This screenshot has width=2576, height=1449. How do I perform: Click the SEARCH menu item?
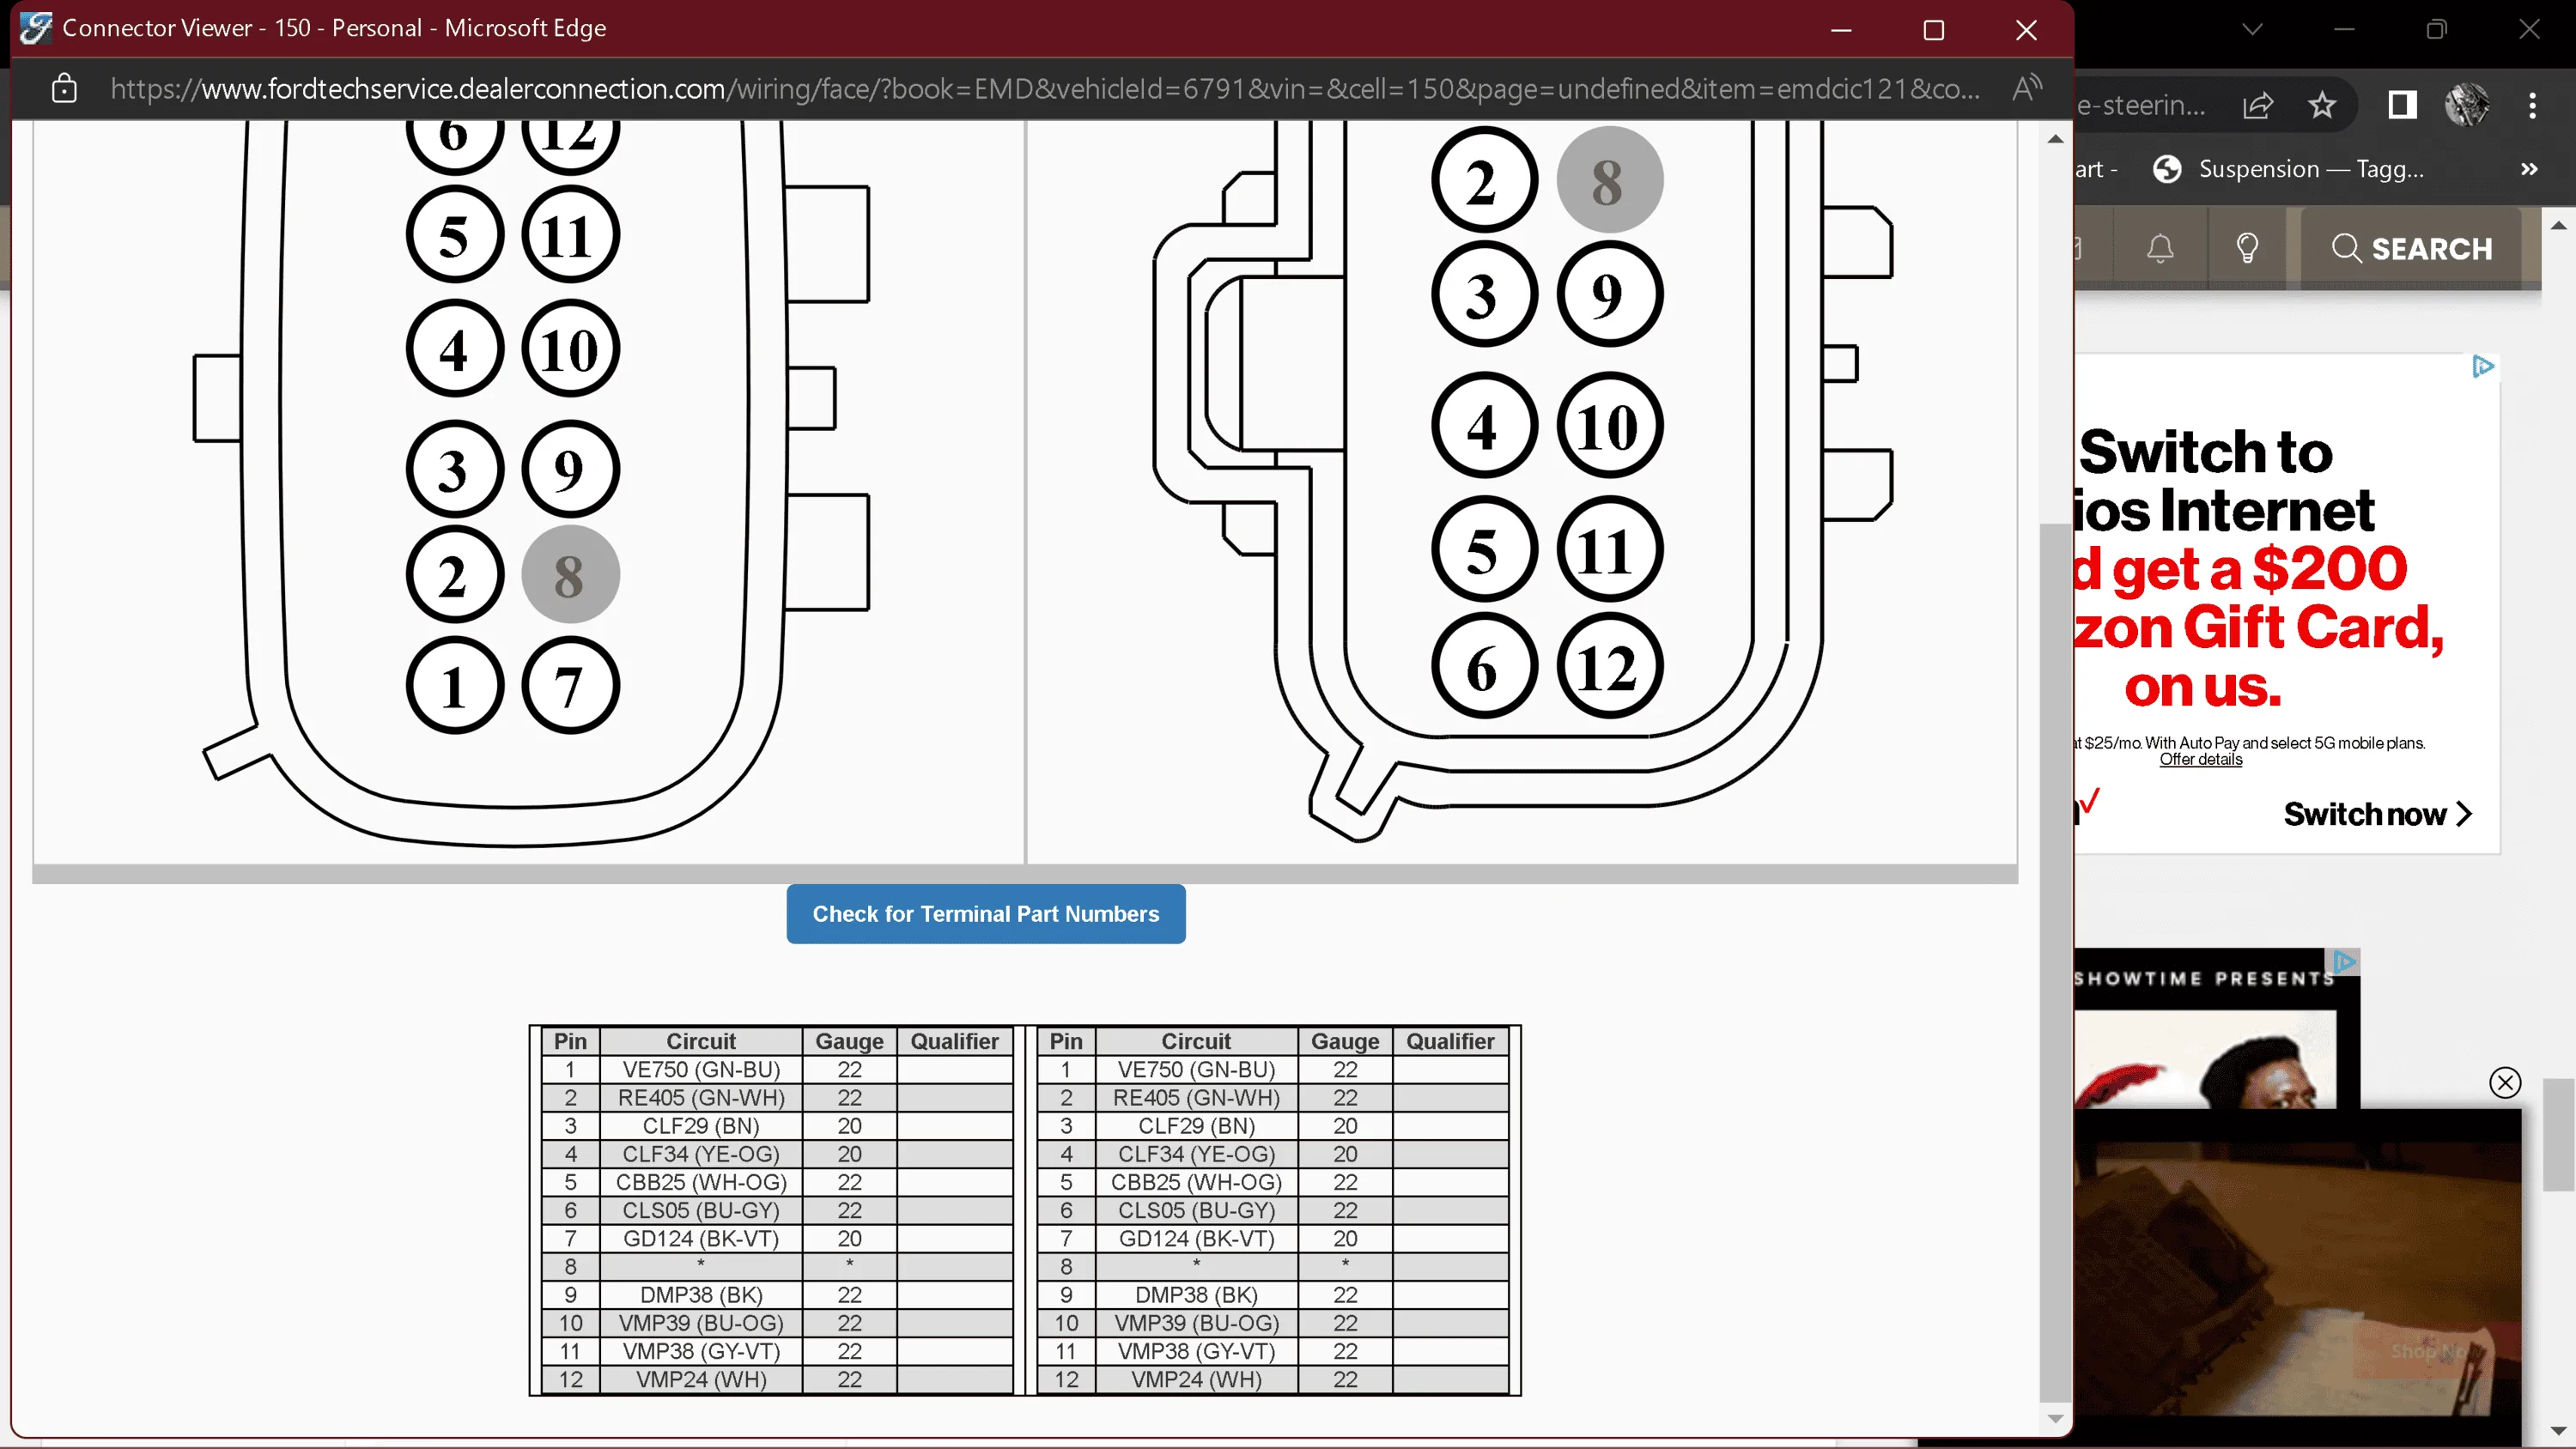tap(2411, 248)
